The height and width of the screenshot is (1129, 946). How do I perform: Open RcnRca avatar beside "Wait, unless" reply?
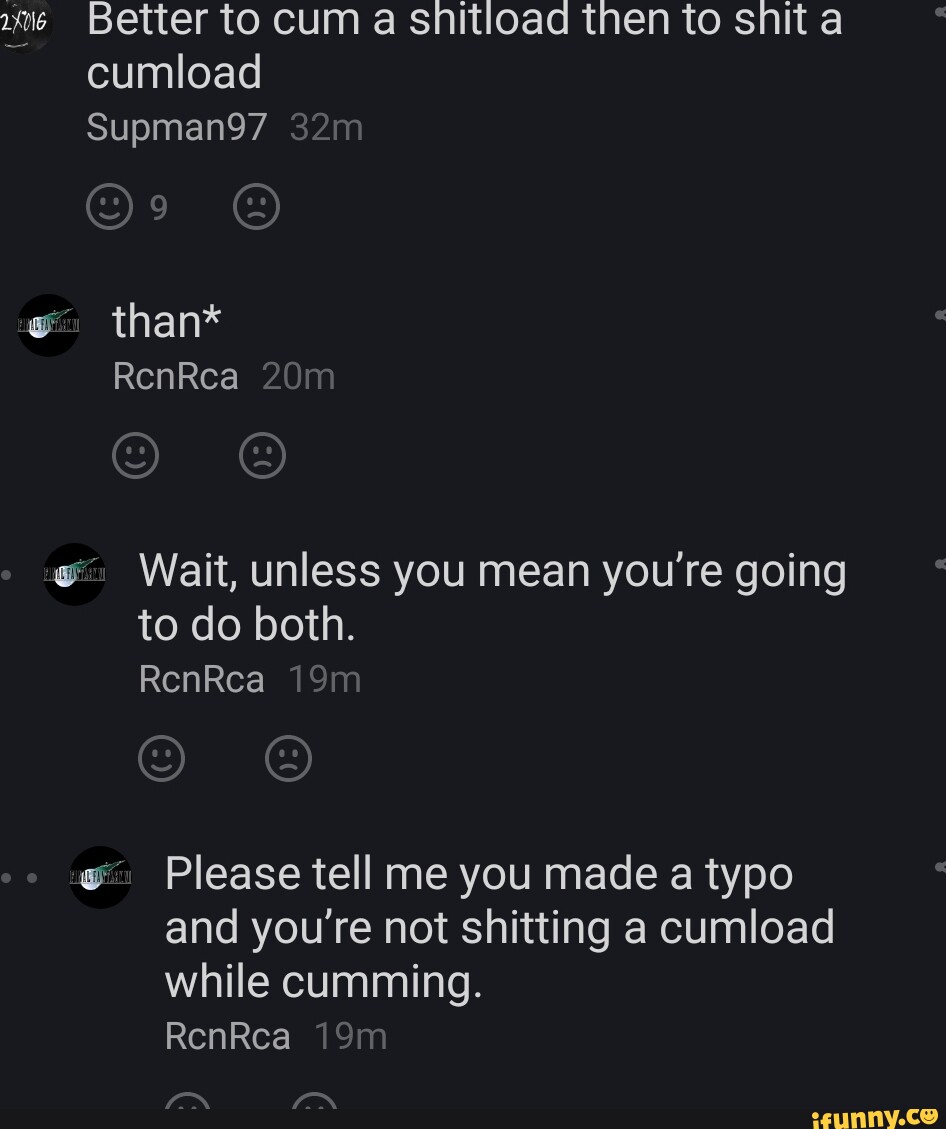pyautogui.click(x=74, y=574)
